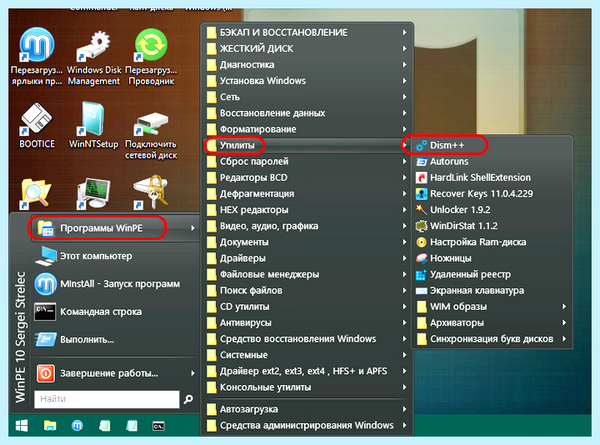600x445 pixels.
Task: Open Экранная клавиатура
Action: click(492, 290)
